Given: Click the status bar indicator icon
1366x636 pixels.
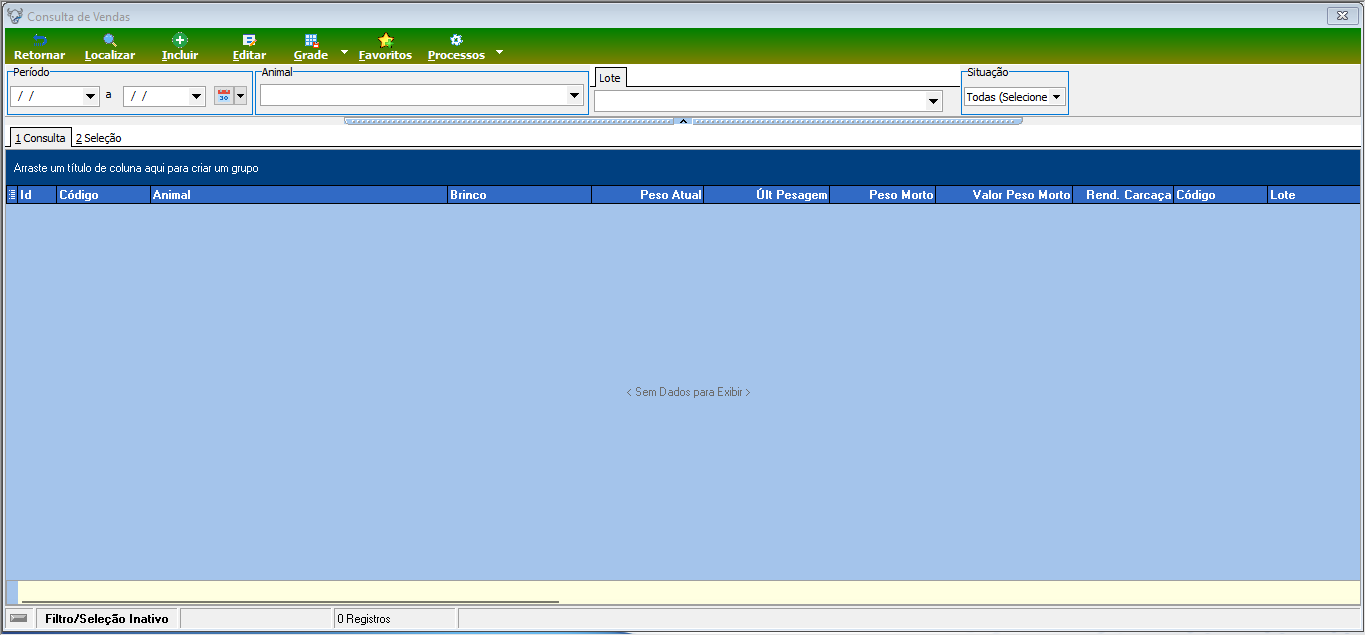Looking at the screenshot, I should pyautogui.click(x=19, y=618).
